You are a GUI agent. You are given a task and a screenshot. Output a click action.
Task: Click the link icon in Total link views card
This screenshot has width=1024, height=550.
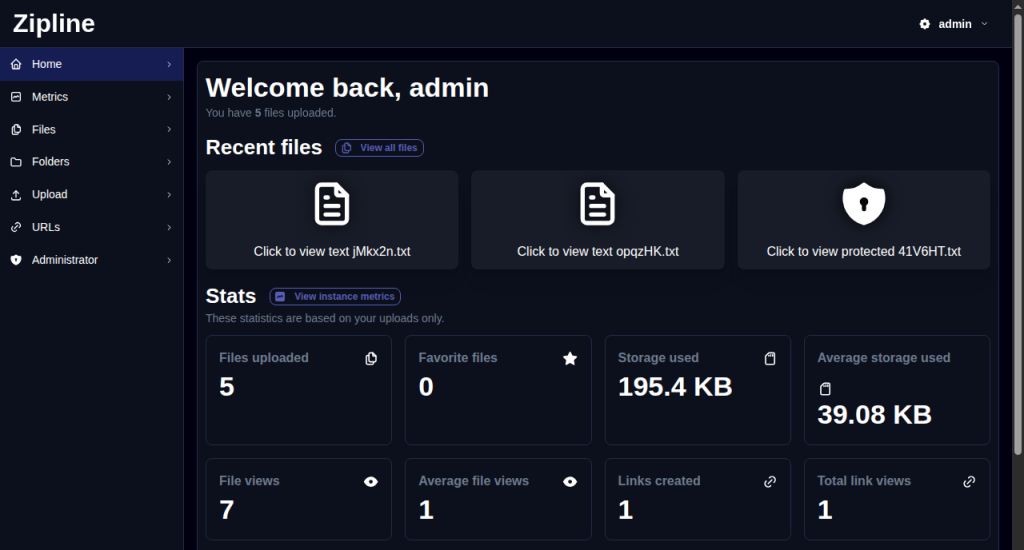point(969,481)
